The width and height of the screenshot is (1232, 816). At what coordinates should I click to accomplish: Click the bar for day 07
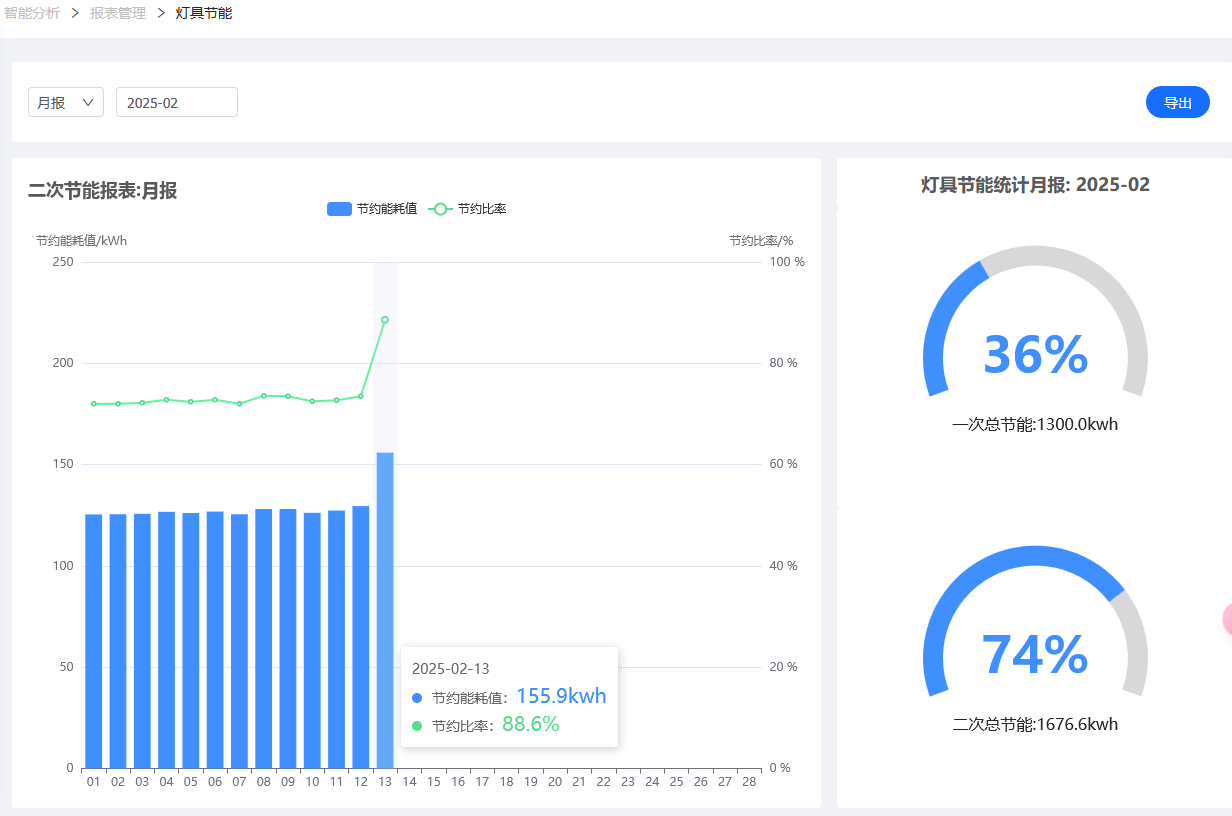coord(239,641)
